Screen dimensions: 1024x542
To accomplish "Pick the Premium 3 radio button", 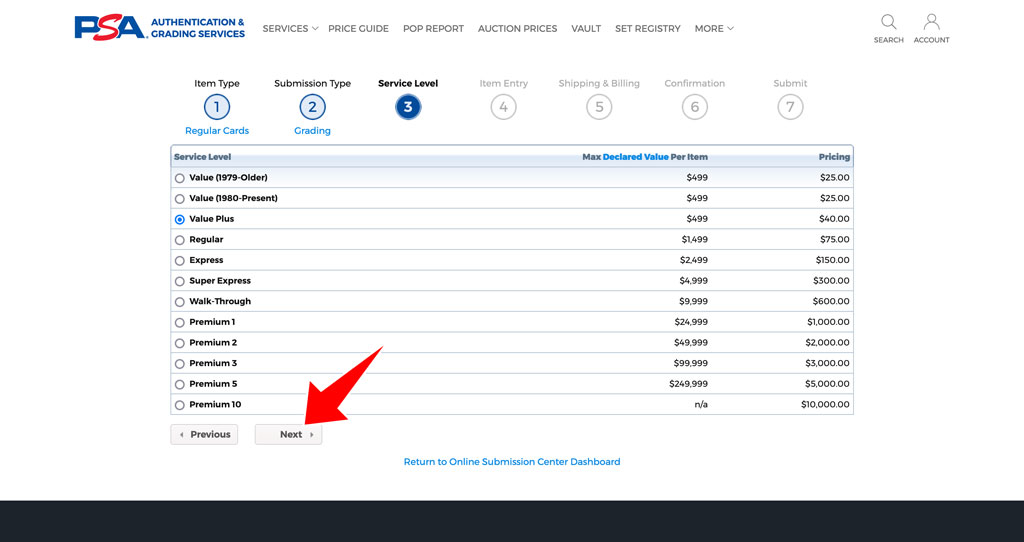I will (180, 364).
